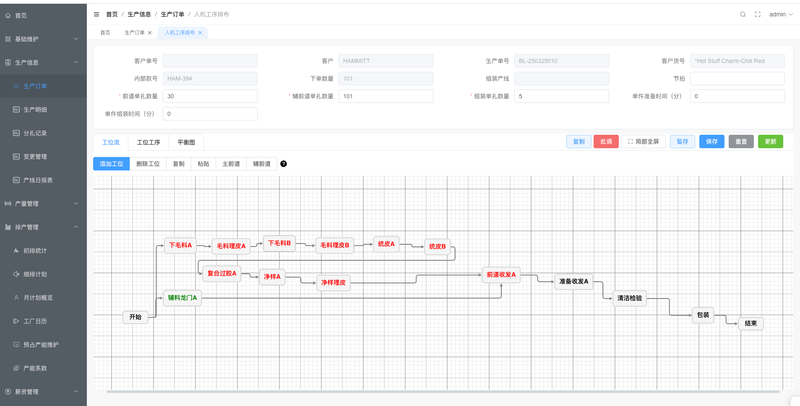Click the 产量管理 icon in sidebar
Viewport: 800px width, 406px height.
click(8, 204)
